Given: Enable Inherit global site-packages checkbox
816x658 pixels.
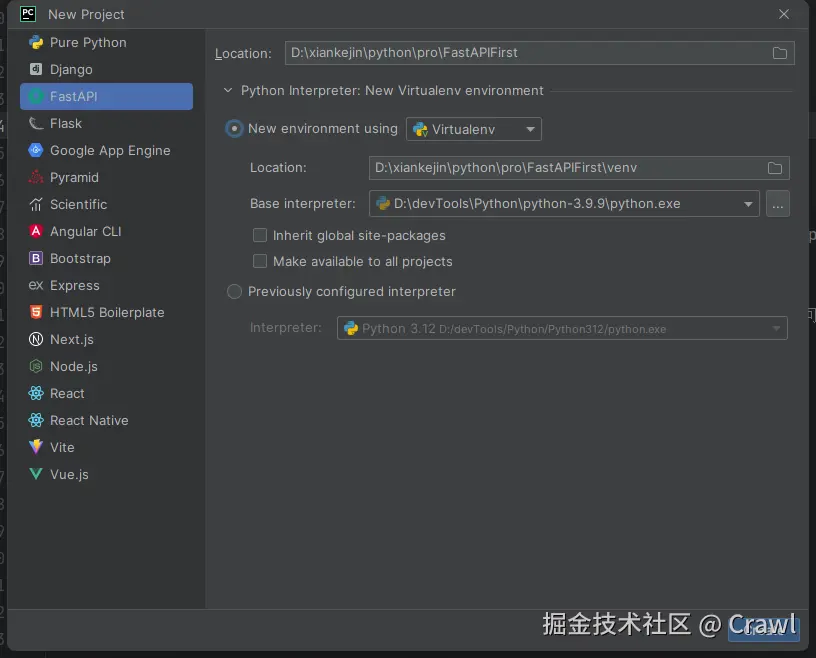Looking at the screenshot, I should (260, 235).
